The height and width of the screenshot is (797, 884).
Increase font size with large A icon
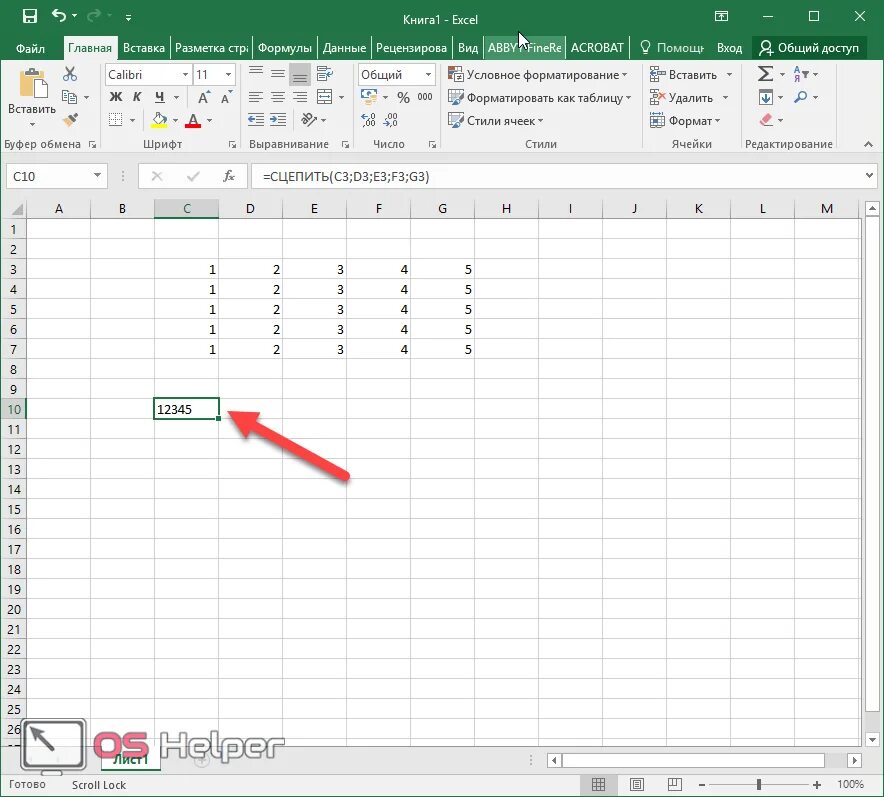point(204,98)
